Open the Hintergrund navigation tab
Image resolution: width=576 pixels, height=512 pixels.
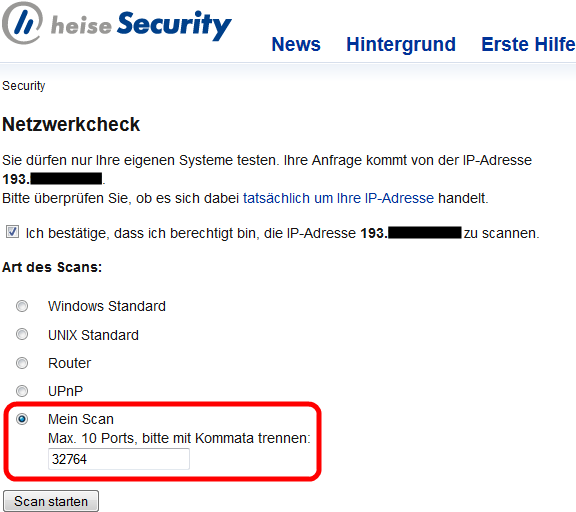pyautogui.click(x=401, y=45)
